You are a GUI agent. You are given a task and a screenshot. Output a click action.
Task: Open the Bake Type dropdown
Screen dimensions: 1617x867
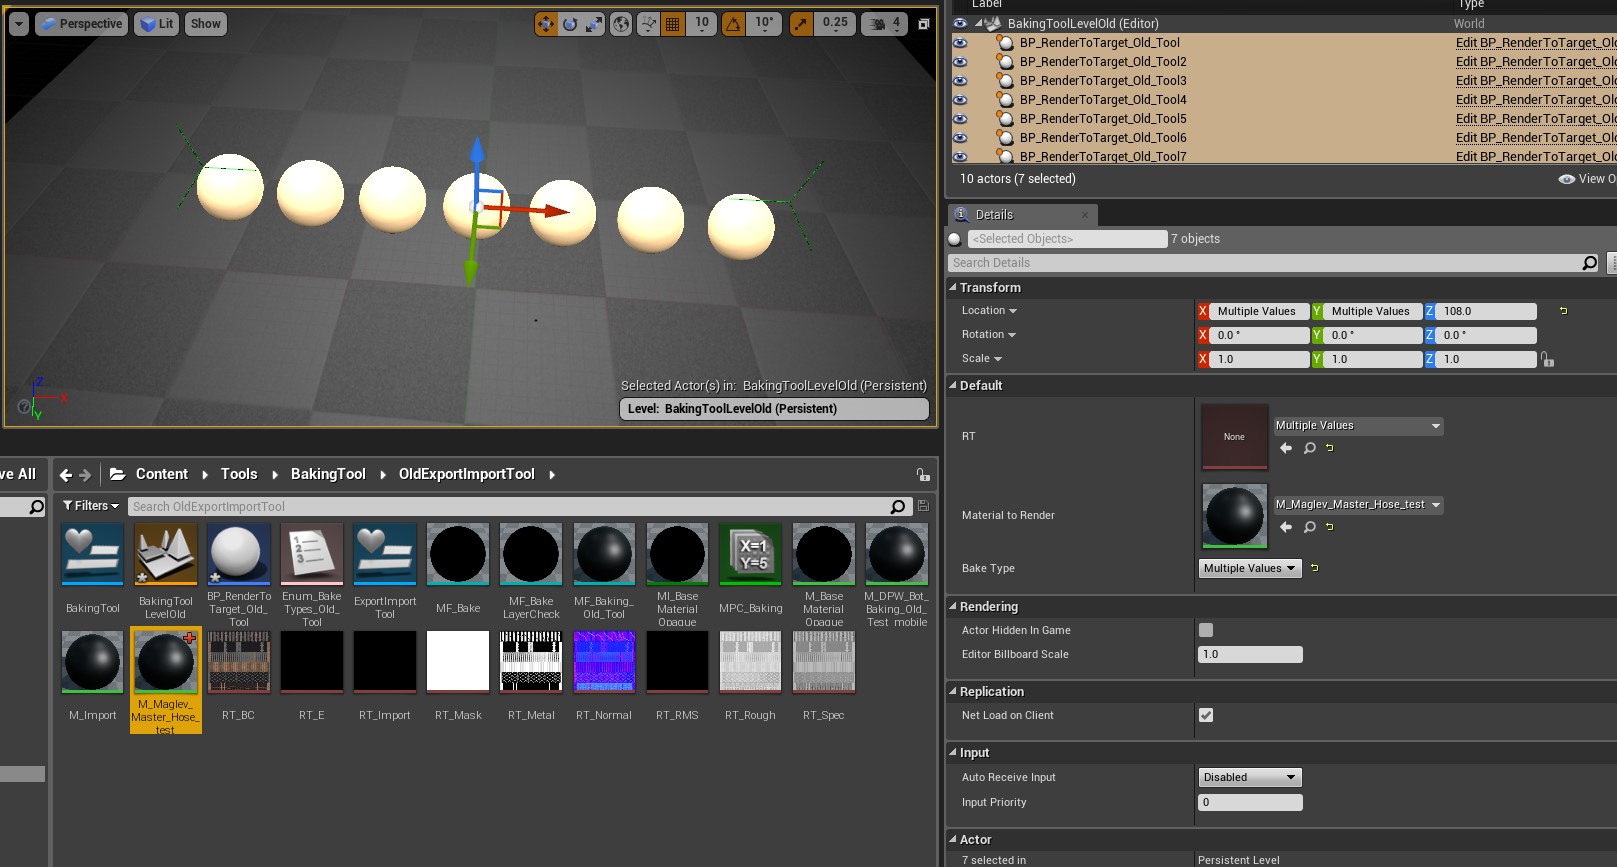tap(1250, 568)
